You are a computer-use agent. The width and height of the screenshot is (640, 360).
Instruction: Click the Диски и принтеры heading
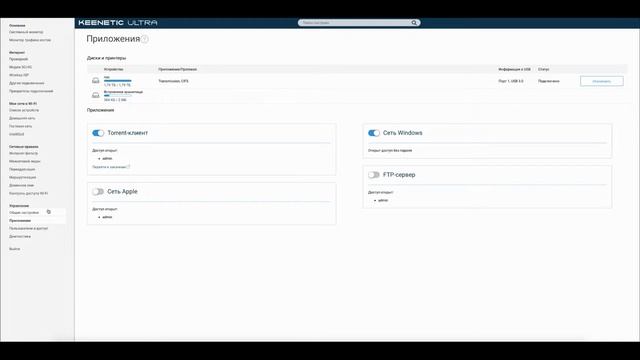tap(106, 58)
